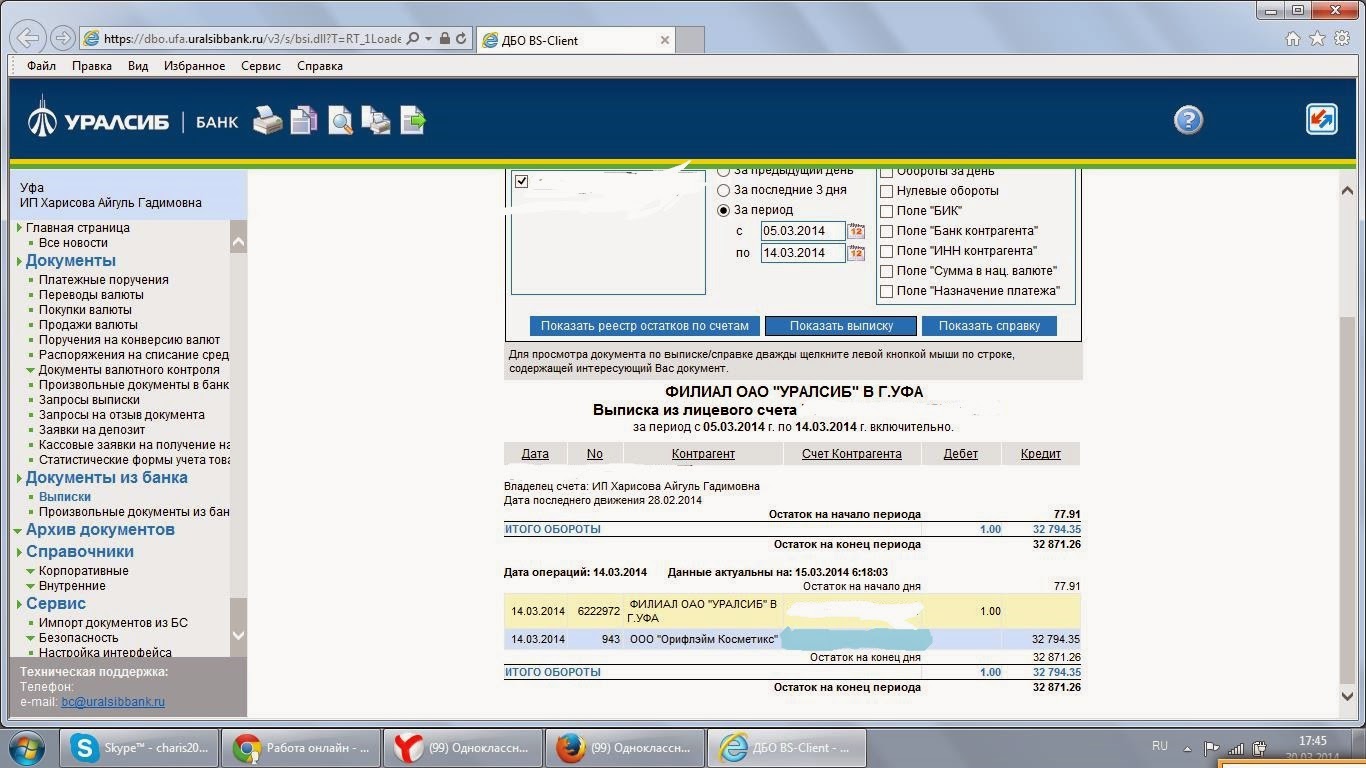Screen dimensions: 1366x768
Task: Expand the Сервис section
Action: [x=19, y=604]
